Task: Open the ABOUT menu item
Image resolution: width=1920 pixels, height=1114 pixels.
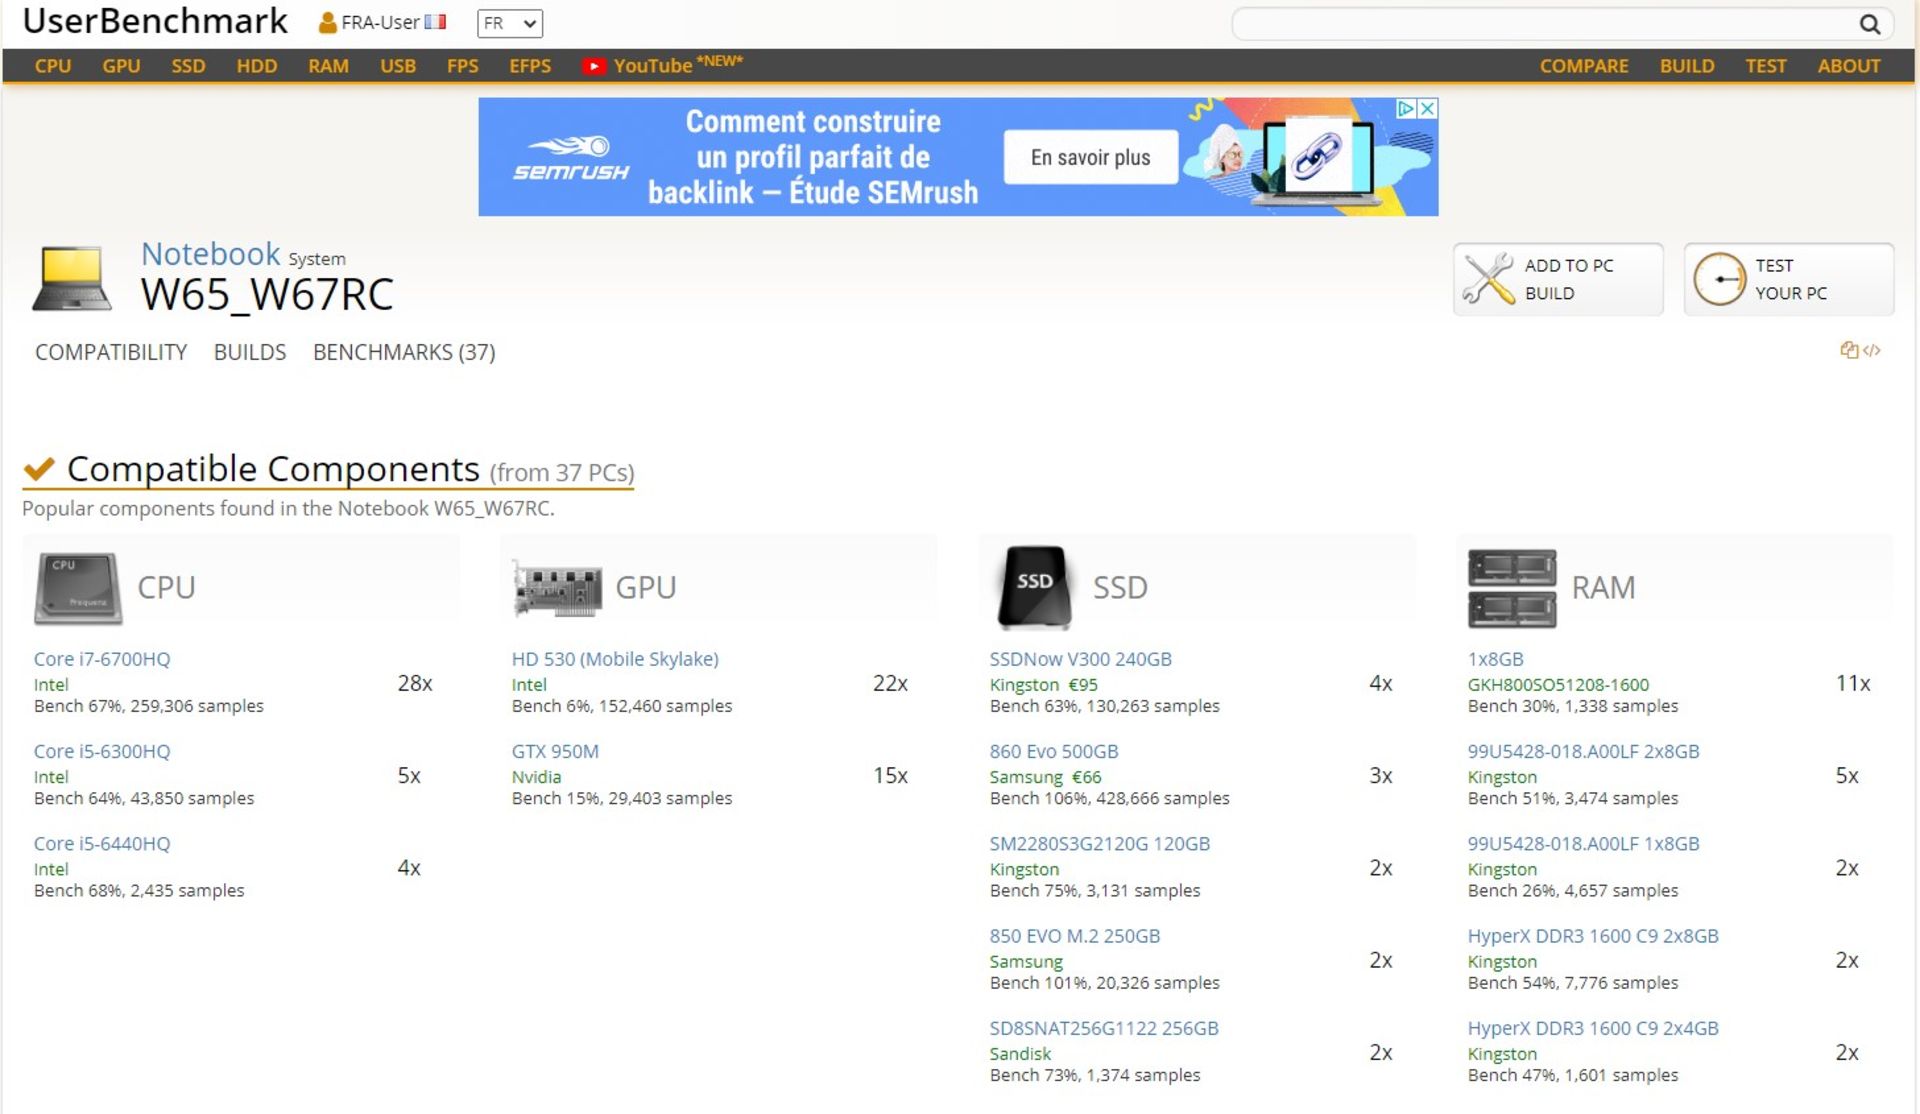Action: tap(1849, 66)
